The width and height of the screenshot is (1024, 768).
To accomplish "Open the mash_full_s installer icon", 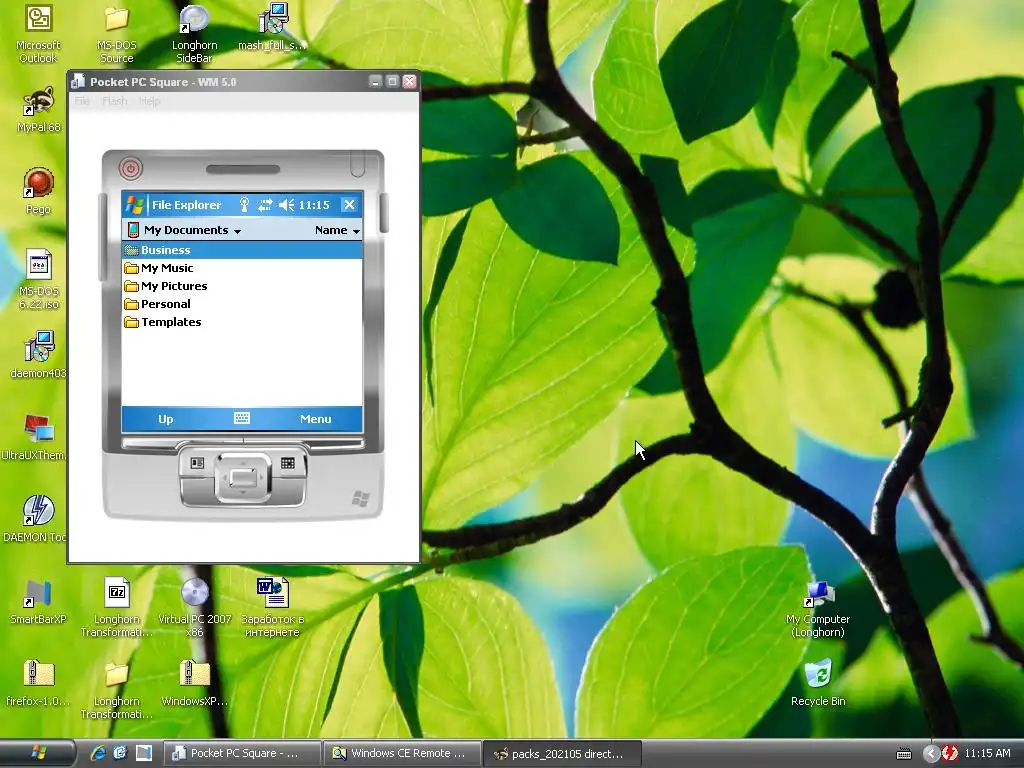I will click(272, 29).
